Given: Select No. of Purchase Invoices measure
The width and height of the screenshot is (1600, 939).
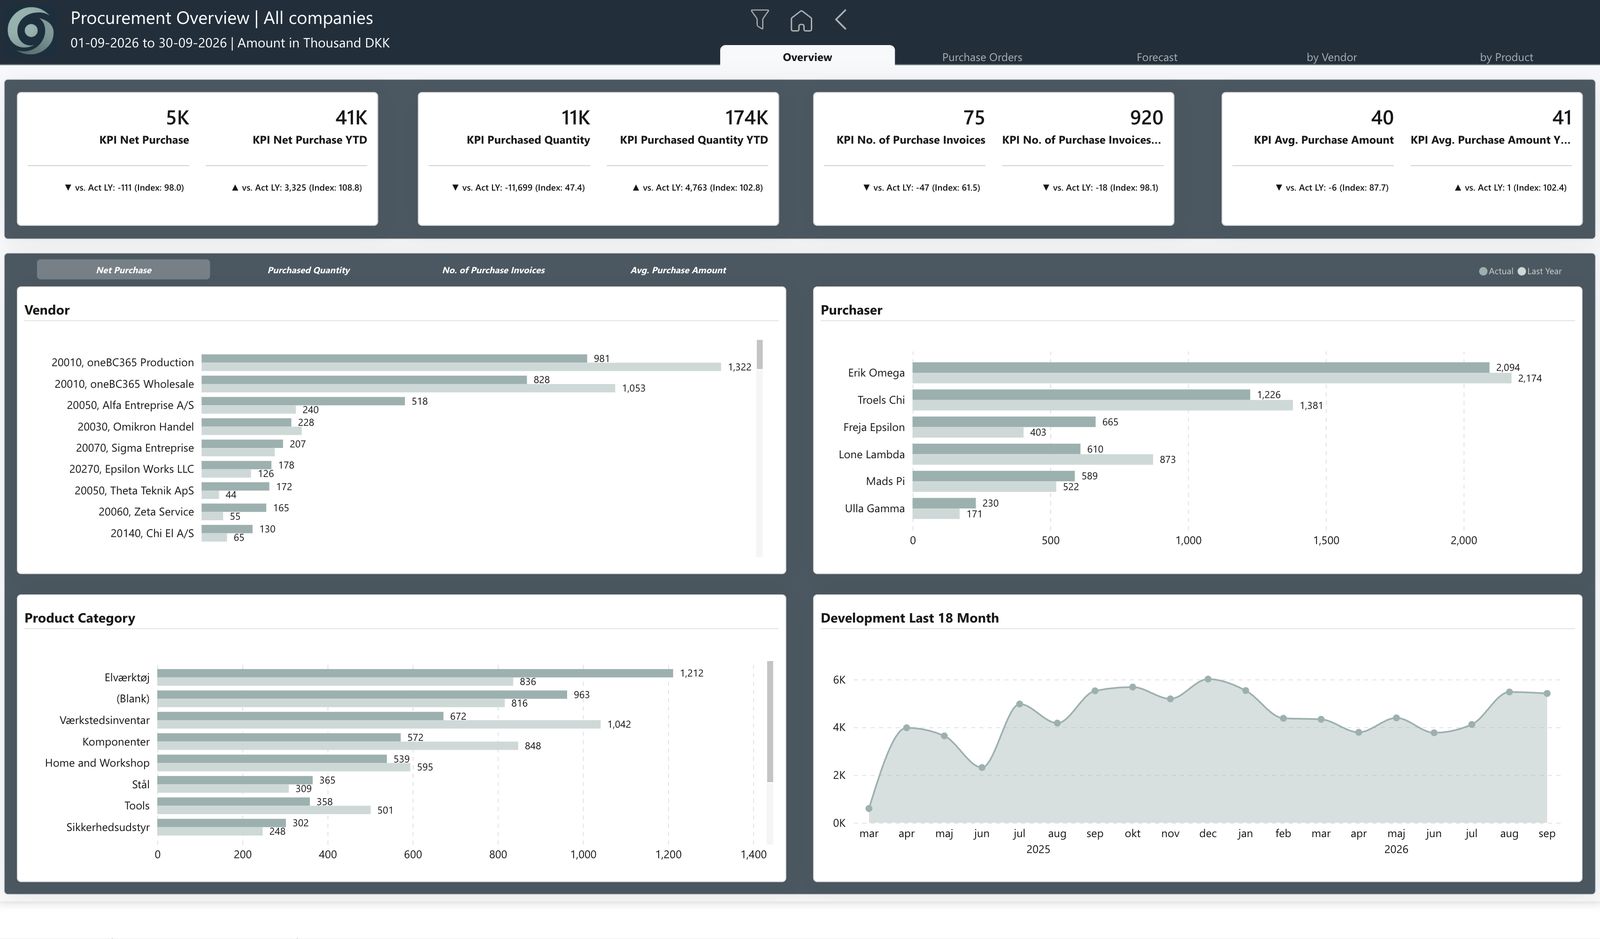Looking at the screenshot, I should (x=493, y=270).
